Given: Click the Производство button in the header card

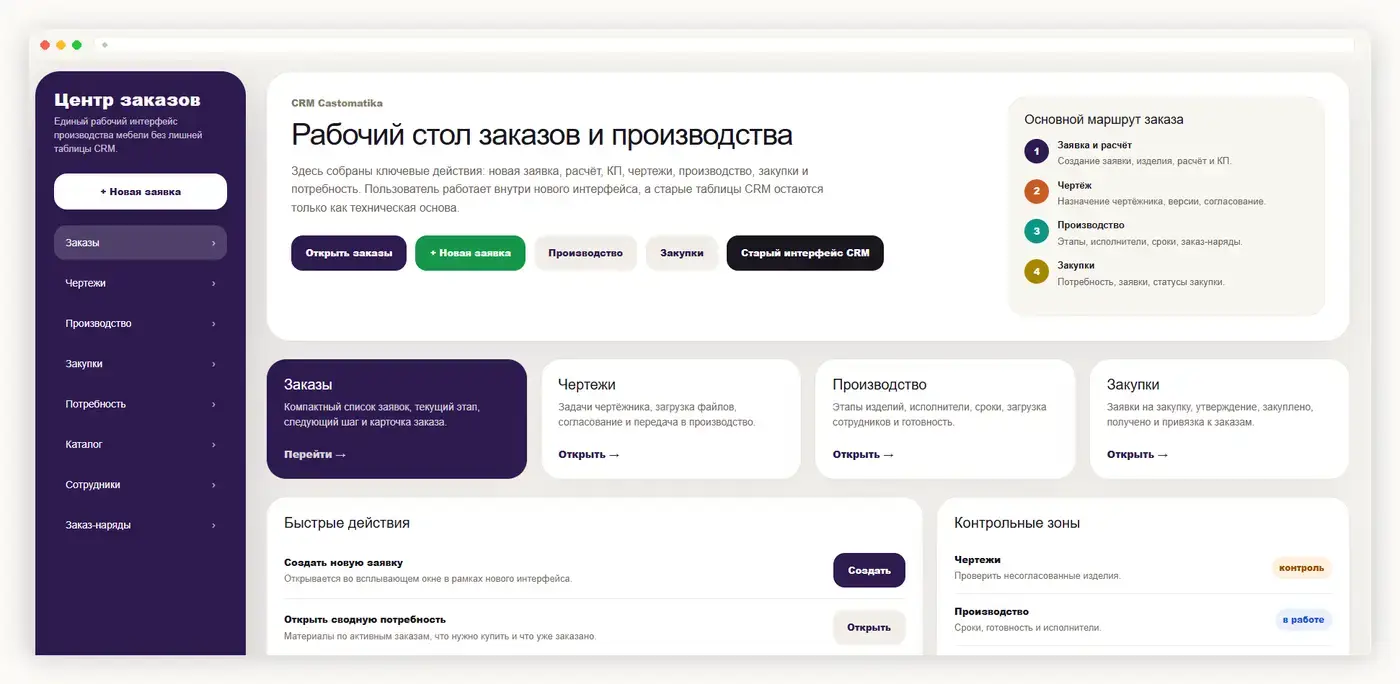Looking at the screenshot, I should coord(585,253).
